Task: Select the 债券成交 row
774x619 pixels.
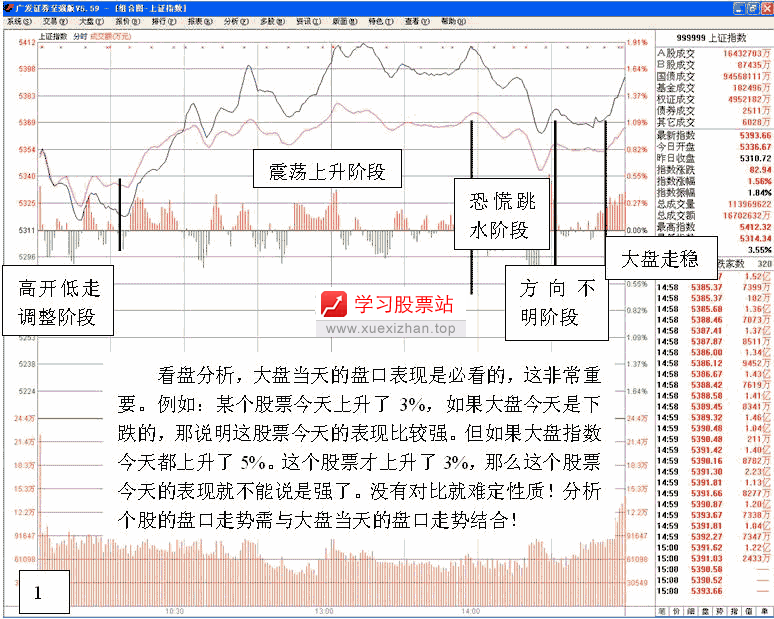Action: 713,111
